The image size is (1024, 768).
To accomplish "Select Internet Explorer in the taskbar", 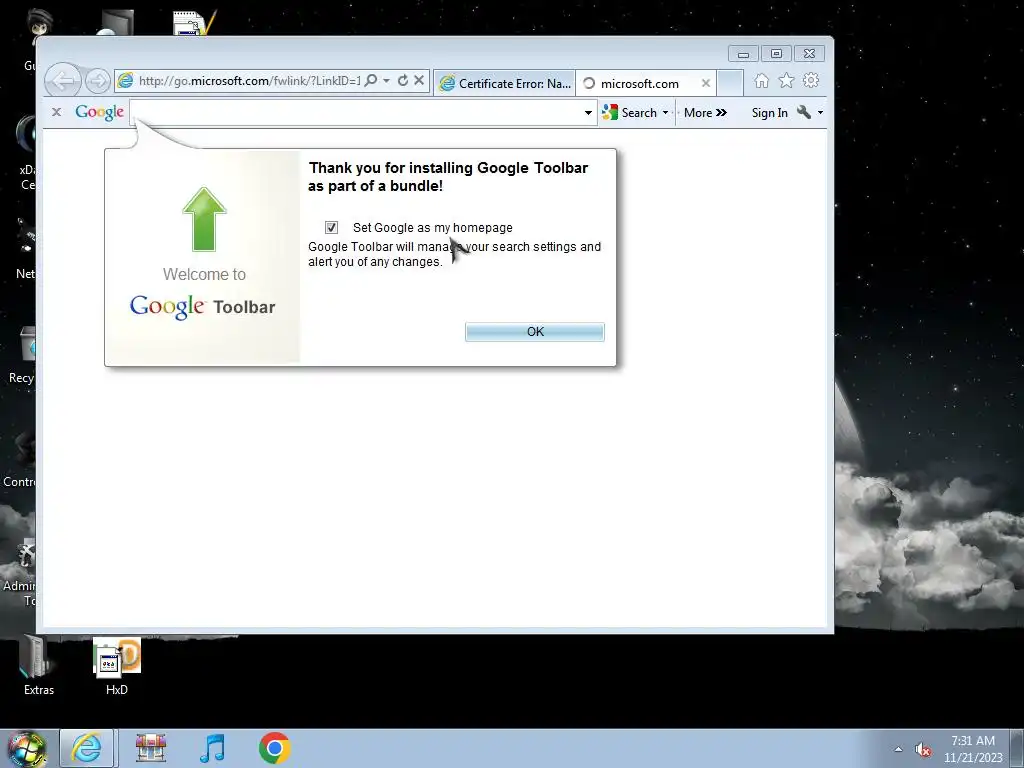I will 87,748.
